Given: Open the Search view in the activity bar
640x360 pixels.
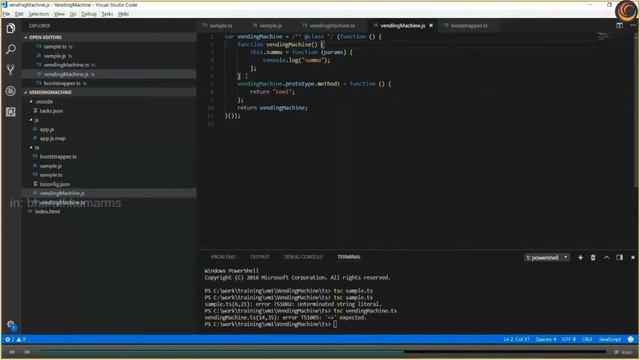Looking at the screenshot, I should pos(11,49).
